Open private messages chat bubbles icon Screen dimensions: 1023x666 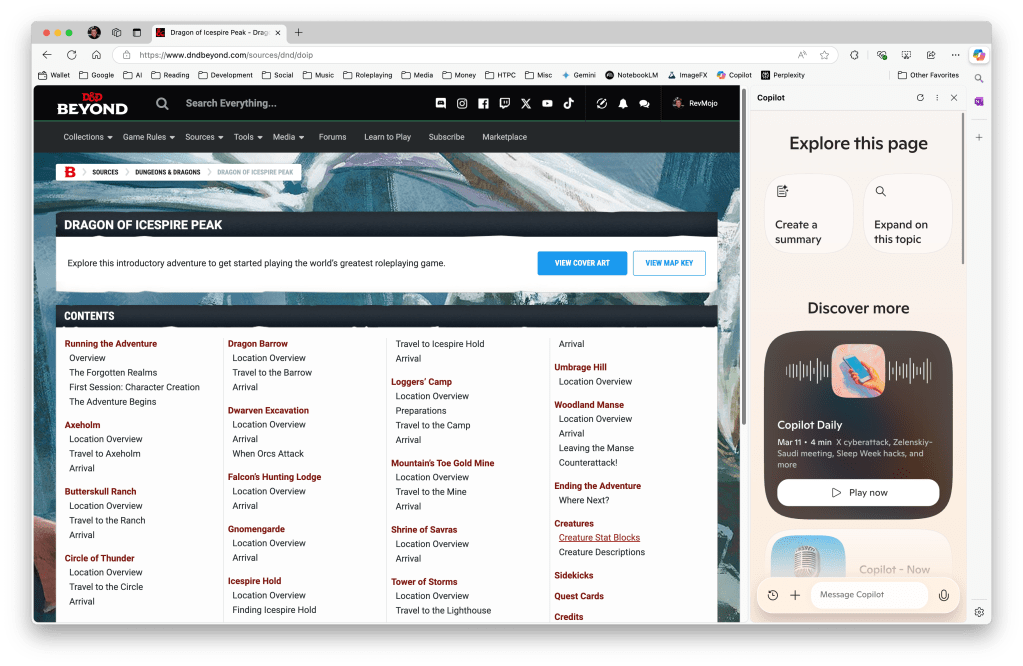click(644, 103)
